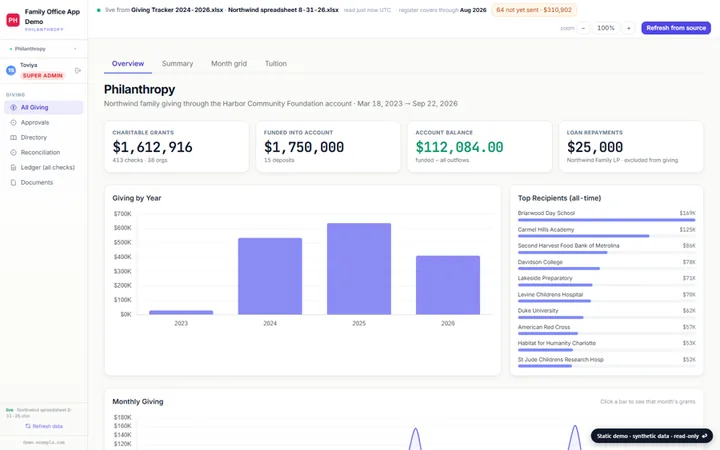This screenshot has width=720, height=450.
Task: Click the Davidson College progress bar
Action: click(606, 269)
